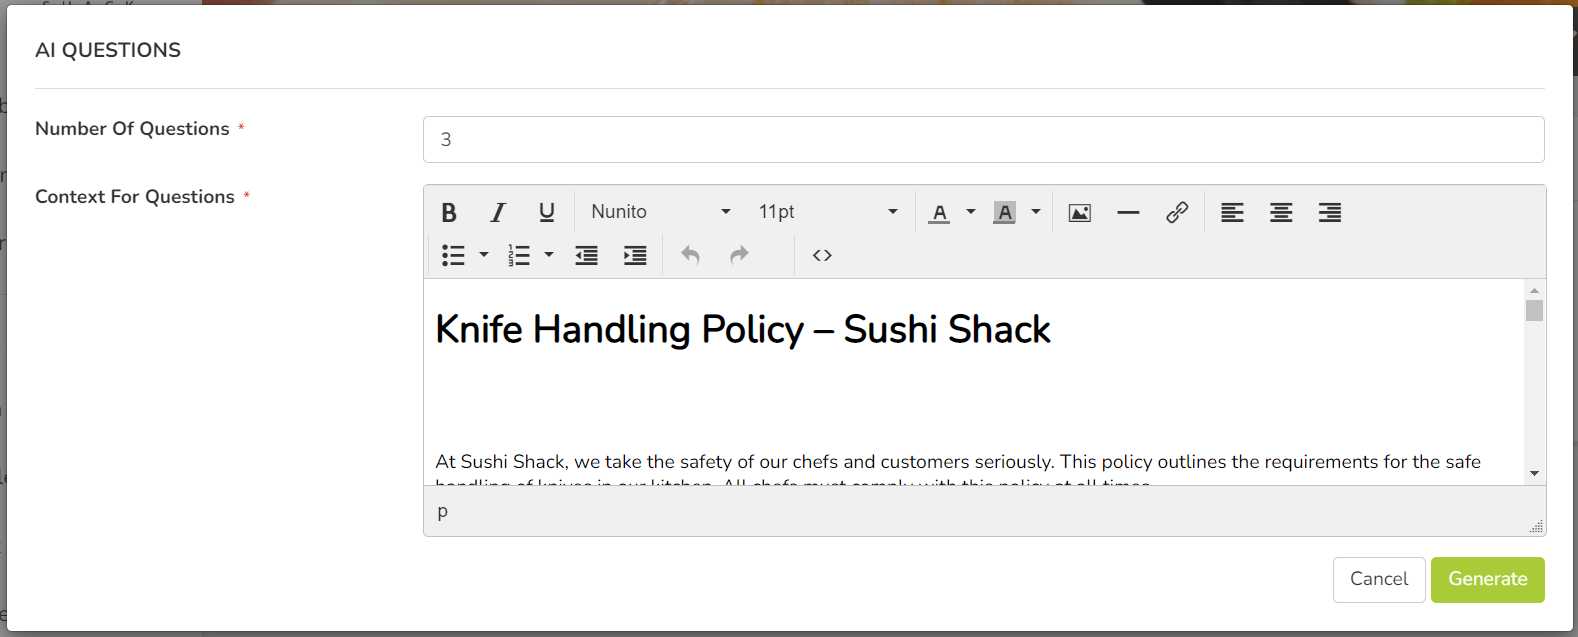Cancel the AI Questions dialog
Viewport: 1578px width, 637px height.
(1379, 580)
